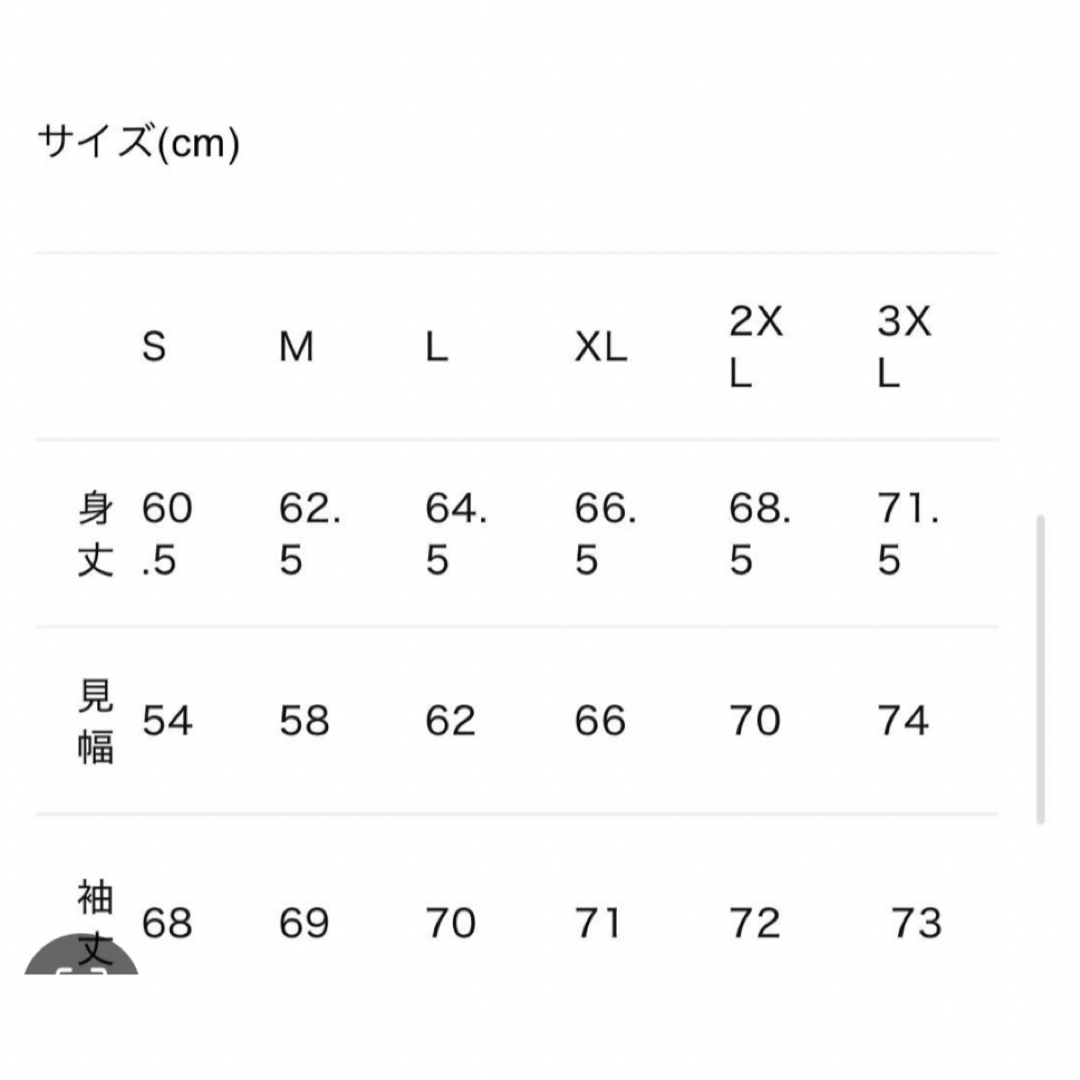This screenshot has width=1080, height=1080.
Task: Select the M size column header
Action: pyautogui.click(x=296, y=346)
